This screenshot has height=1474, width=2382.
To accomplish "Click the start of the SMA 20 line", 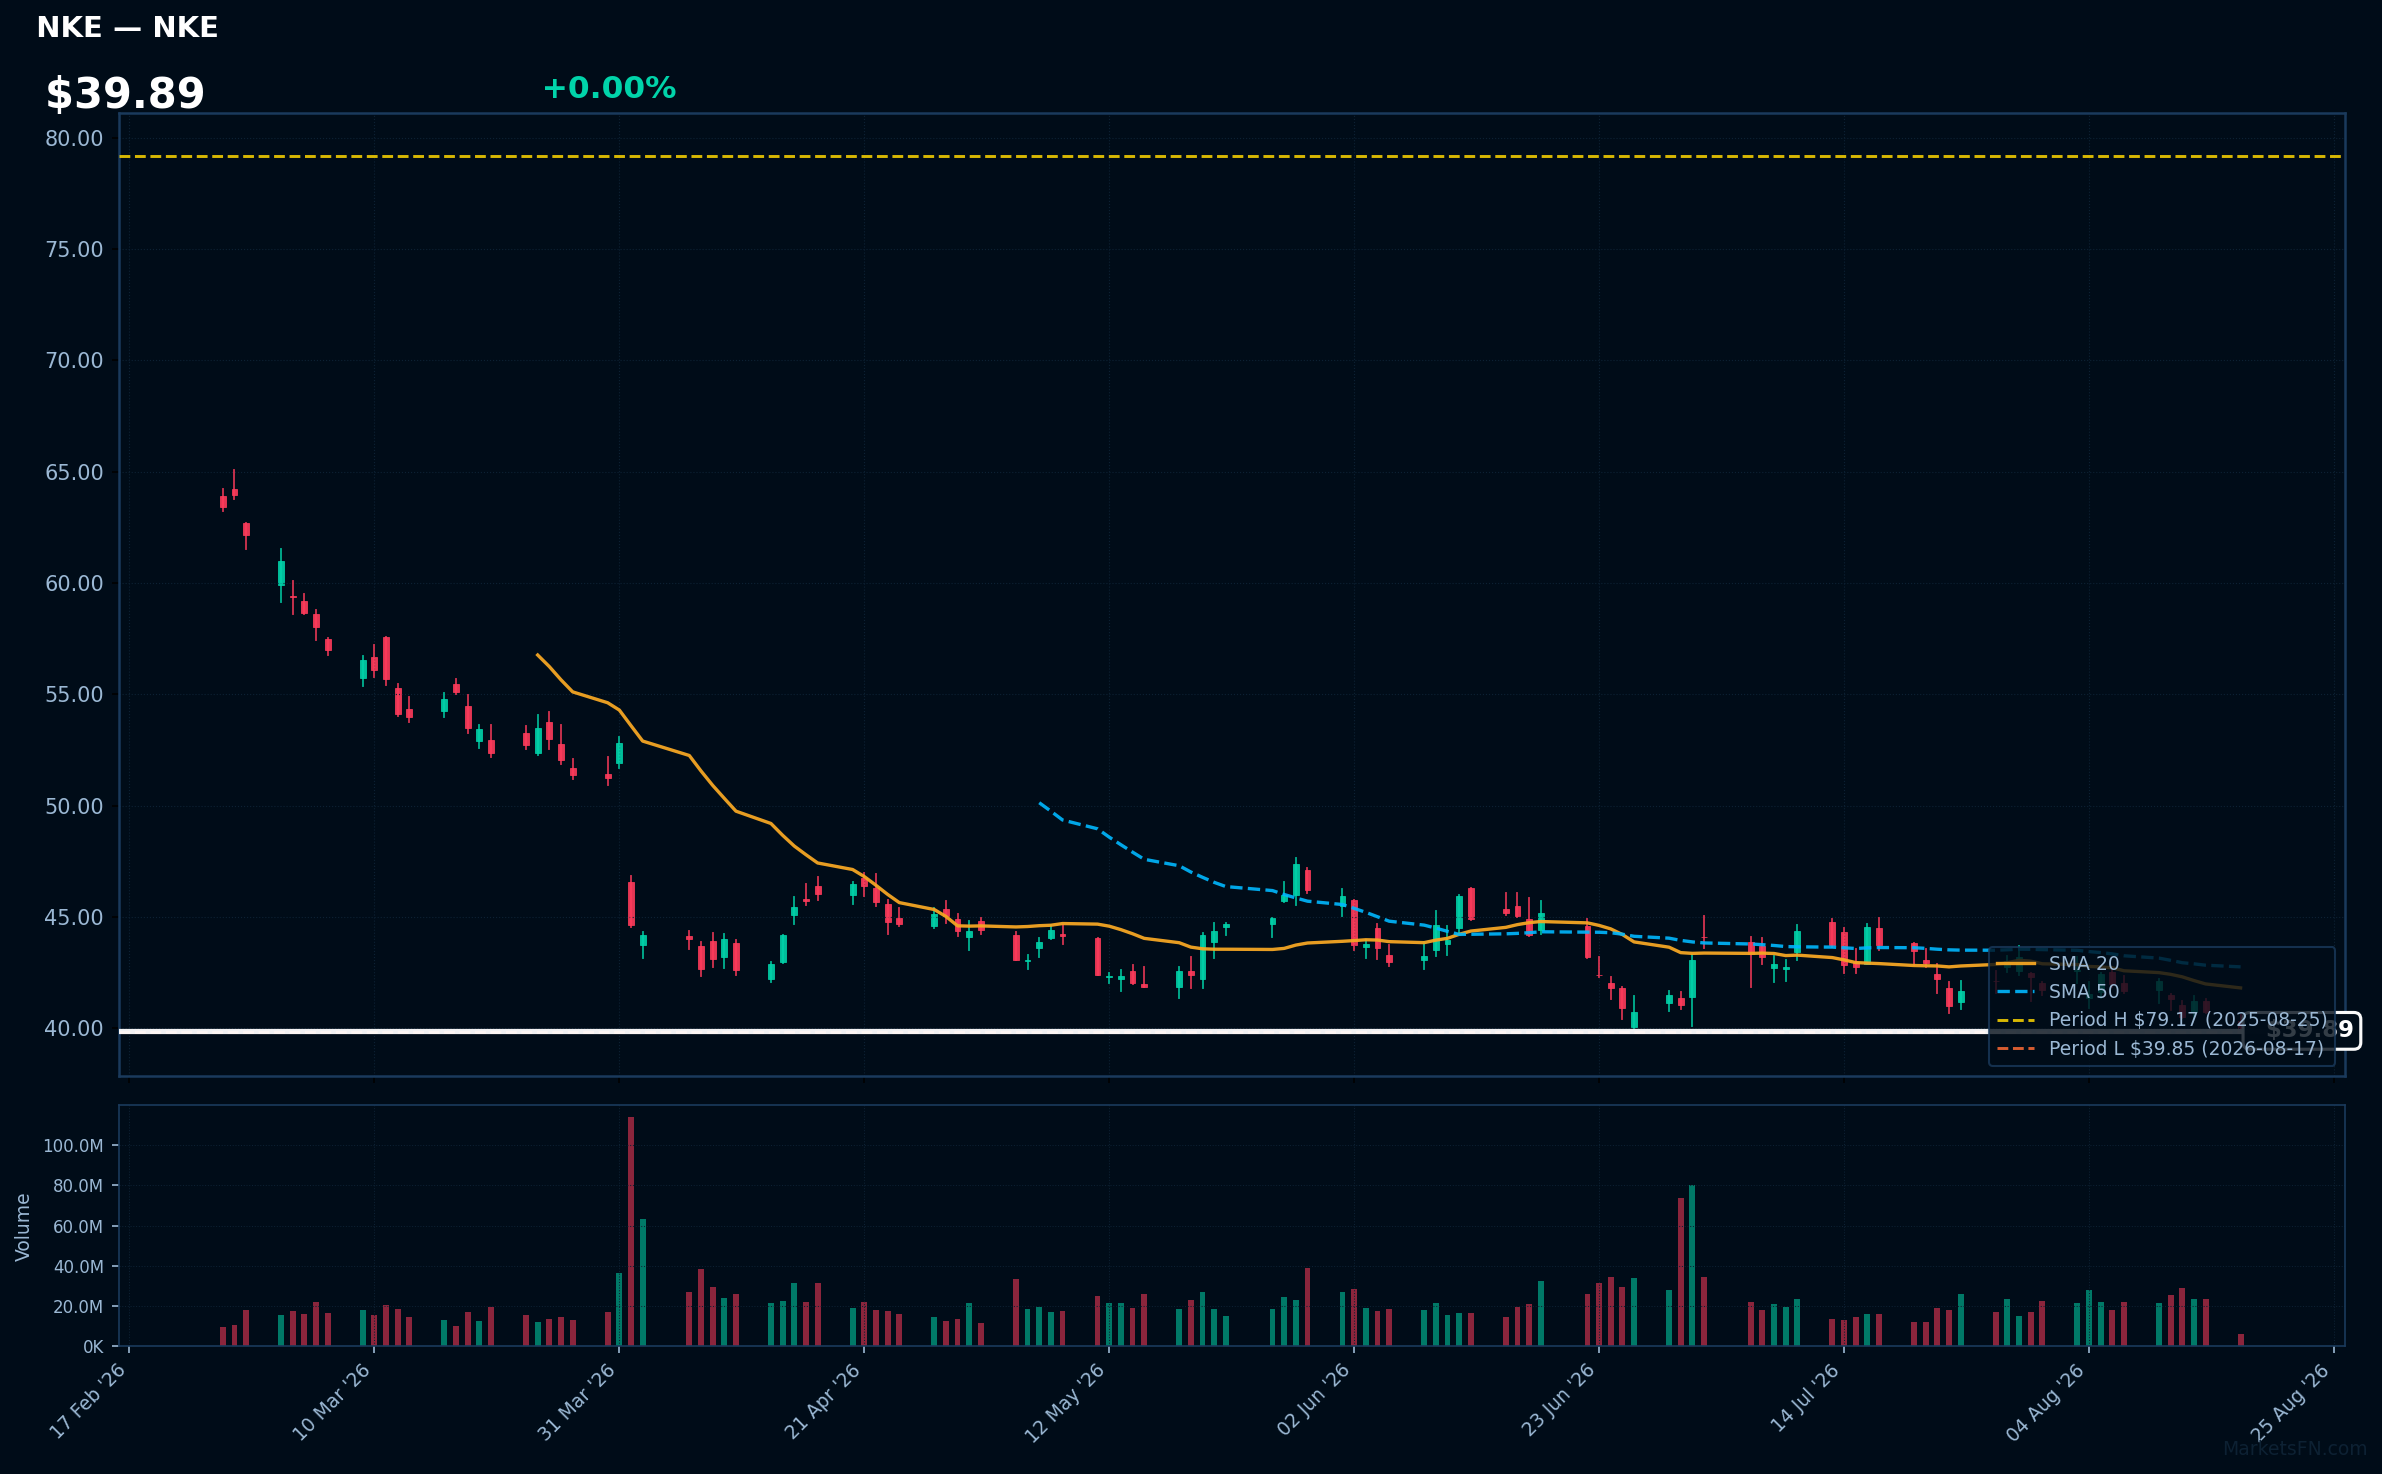I will [x=538, y=655].
